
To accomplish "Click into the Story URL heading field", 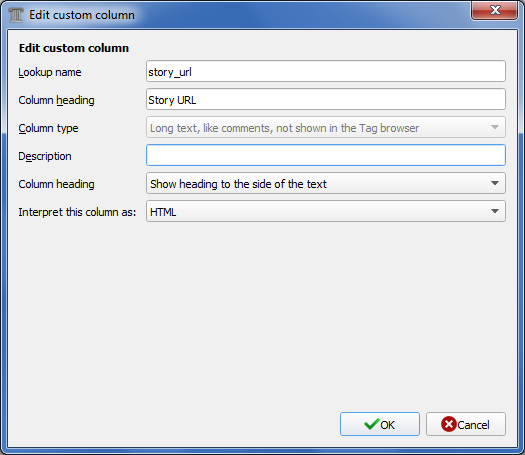I will [325, 99].
